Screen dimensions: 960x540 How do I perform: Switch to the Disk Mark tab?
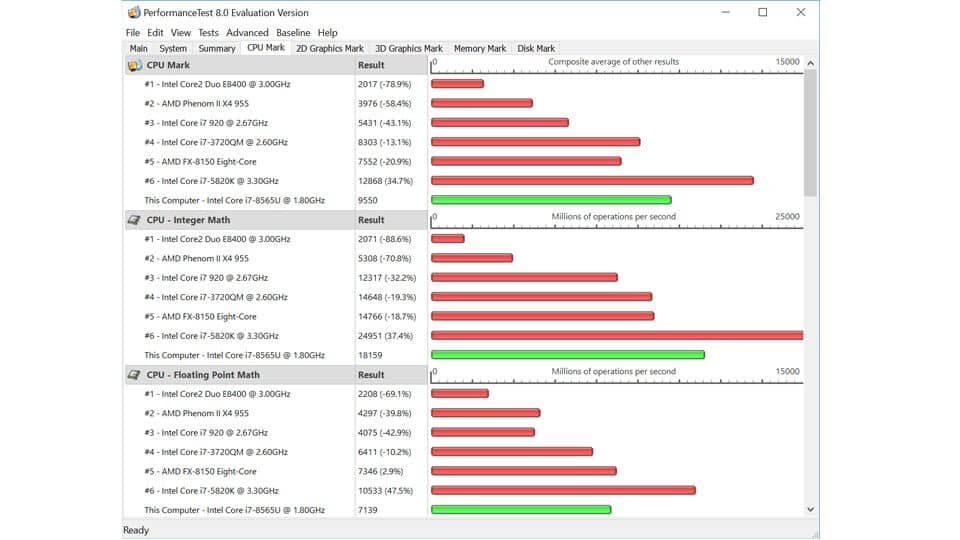536,48
